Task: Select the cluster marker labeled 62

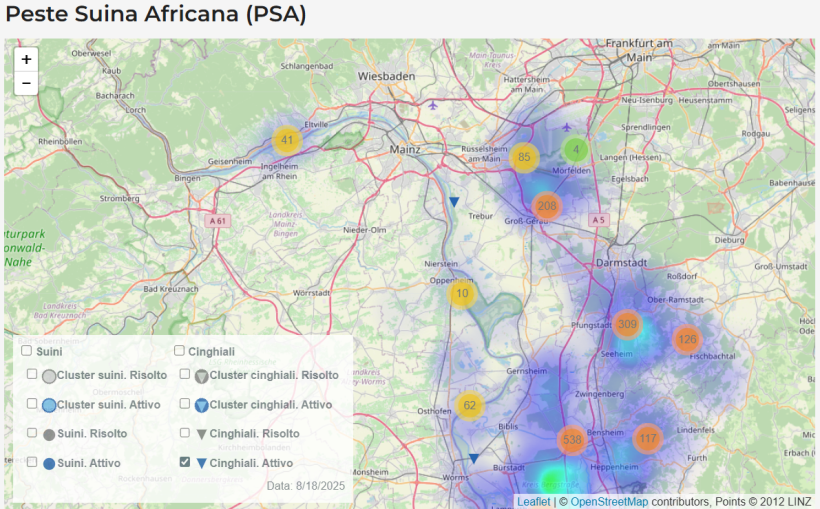Action: (470, 405)
